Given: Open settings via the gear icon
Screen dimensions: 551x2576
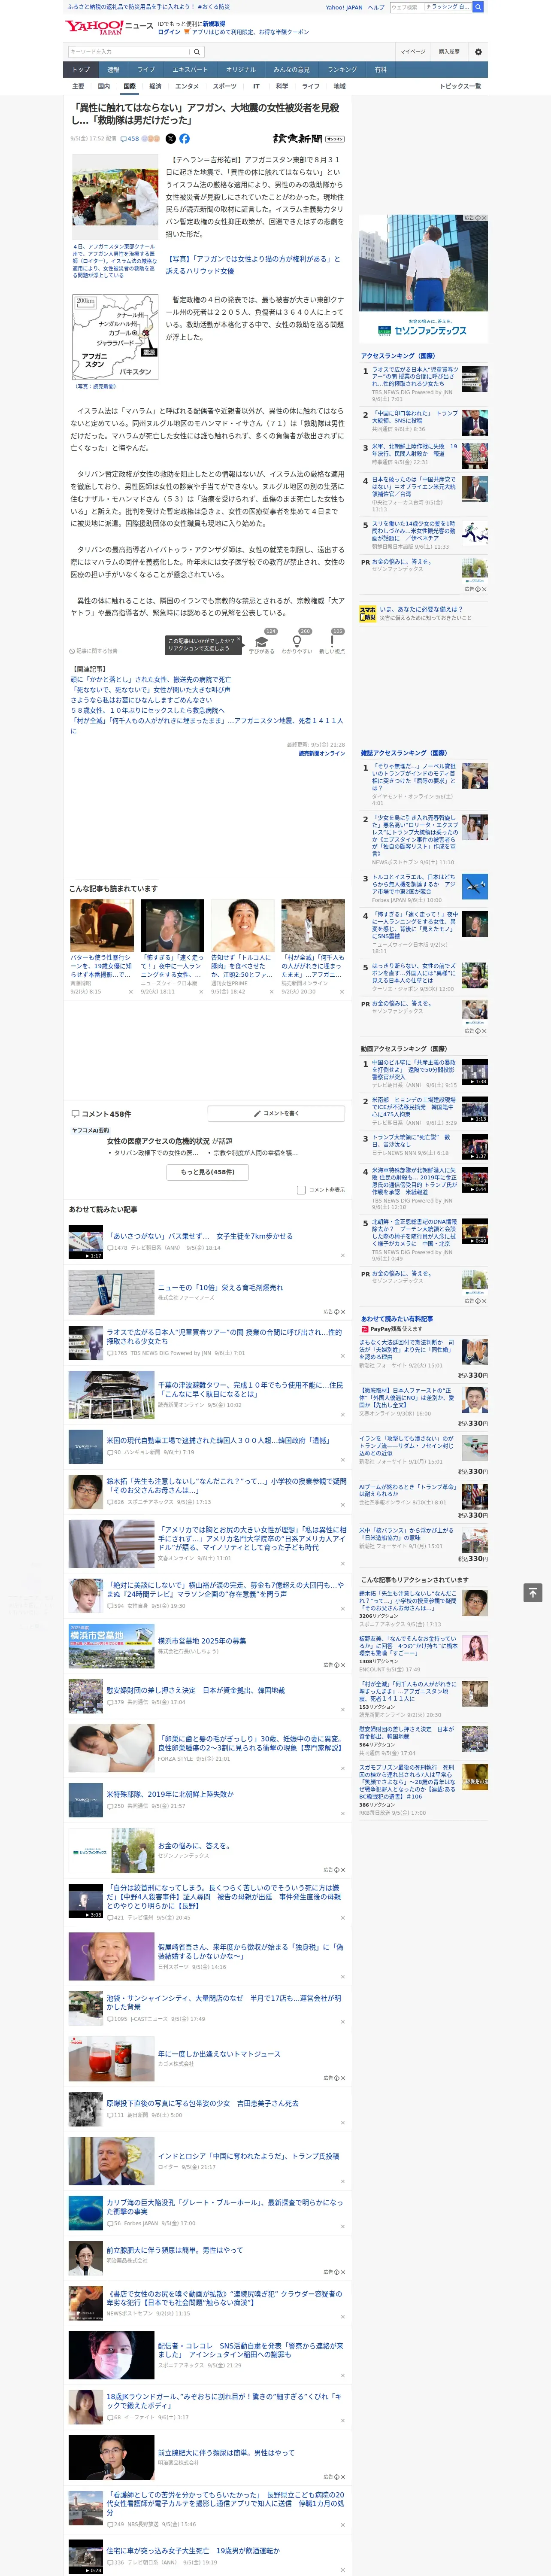Looking at the screenshot, I should point(478,51).
